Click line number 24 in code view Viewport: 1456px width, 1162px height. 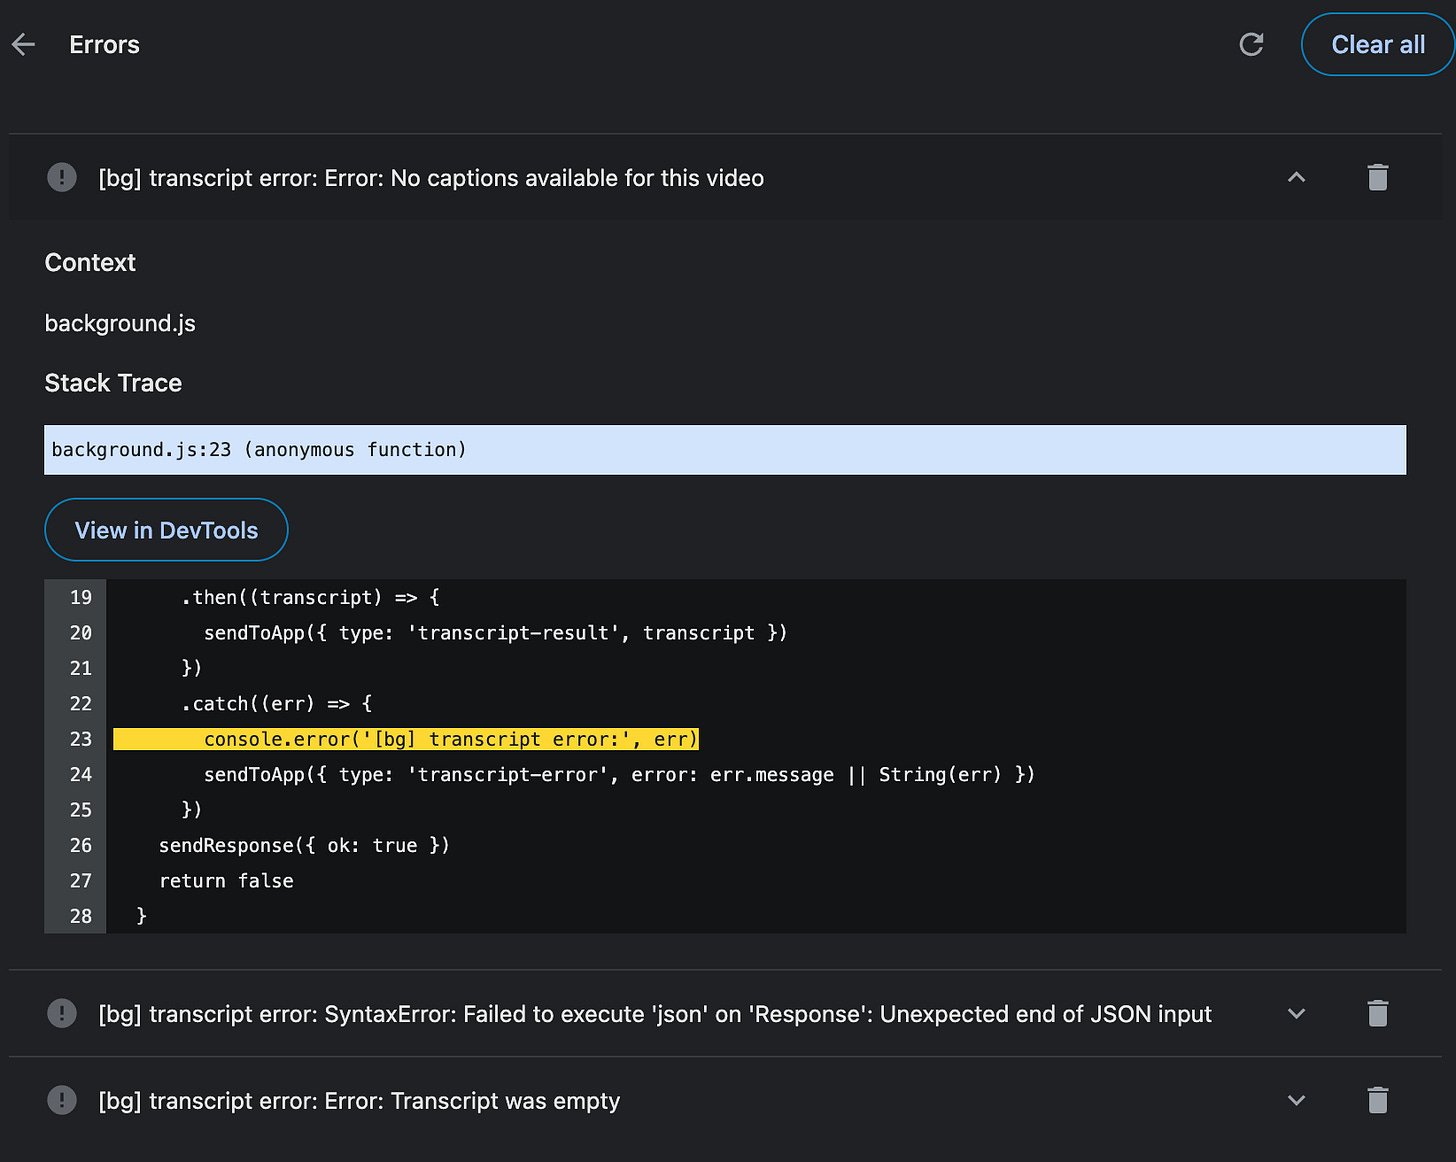(x=80, y=775)
